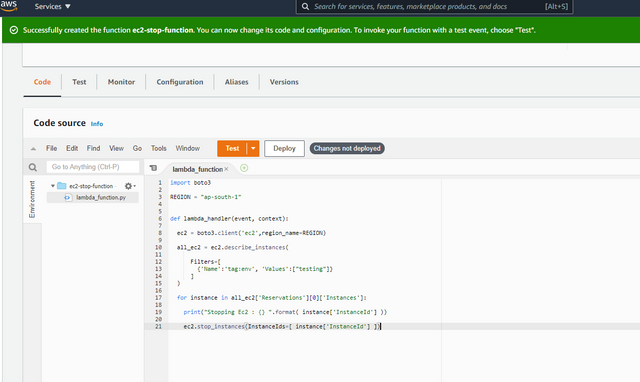Click the orange Test button
The image size is (640, 382).
(x=232, y=149)
